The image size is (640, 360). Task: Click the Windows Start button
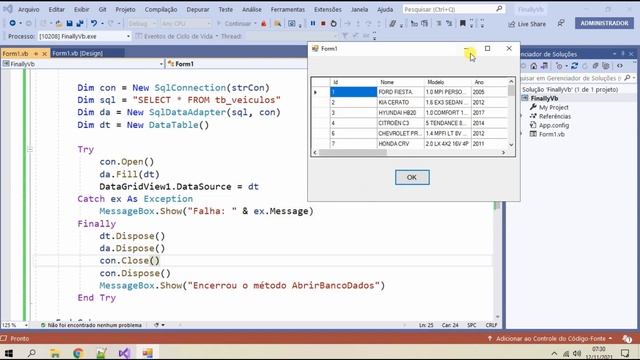point(9,353)
